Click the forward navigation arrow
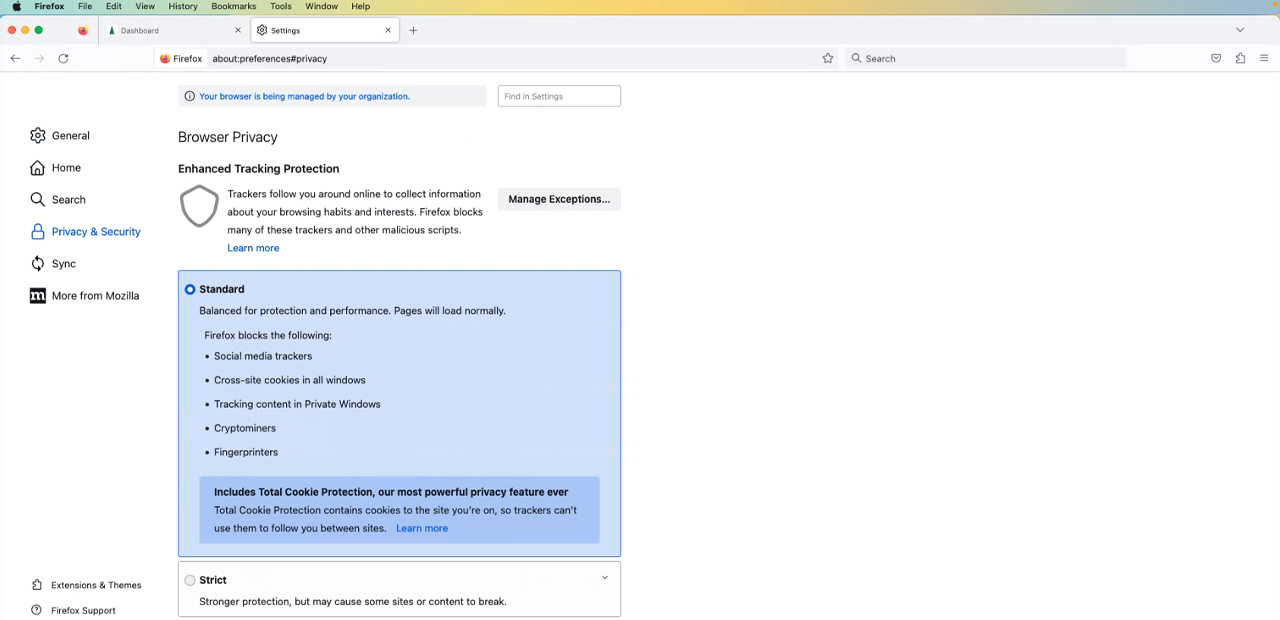 39,58
